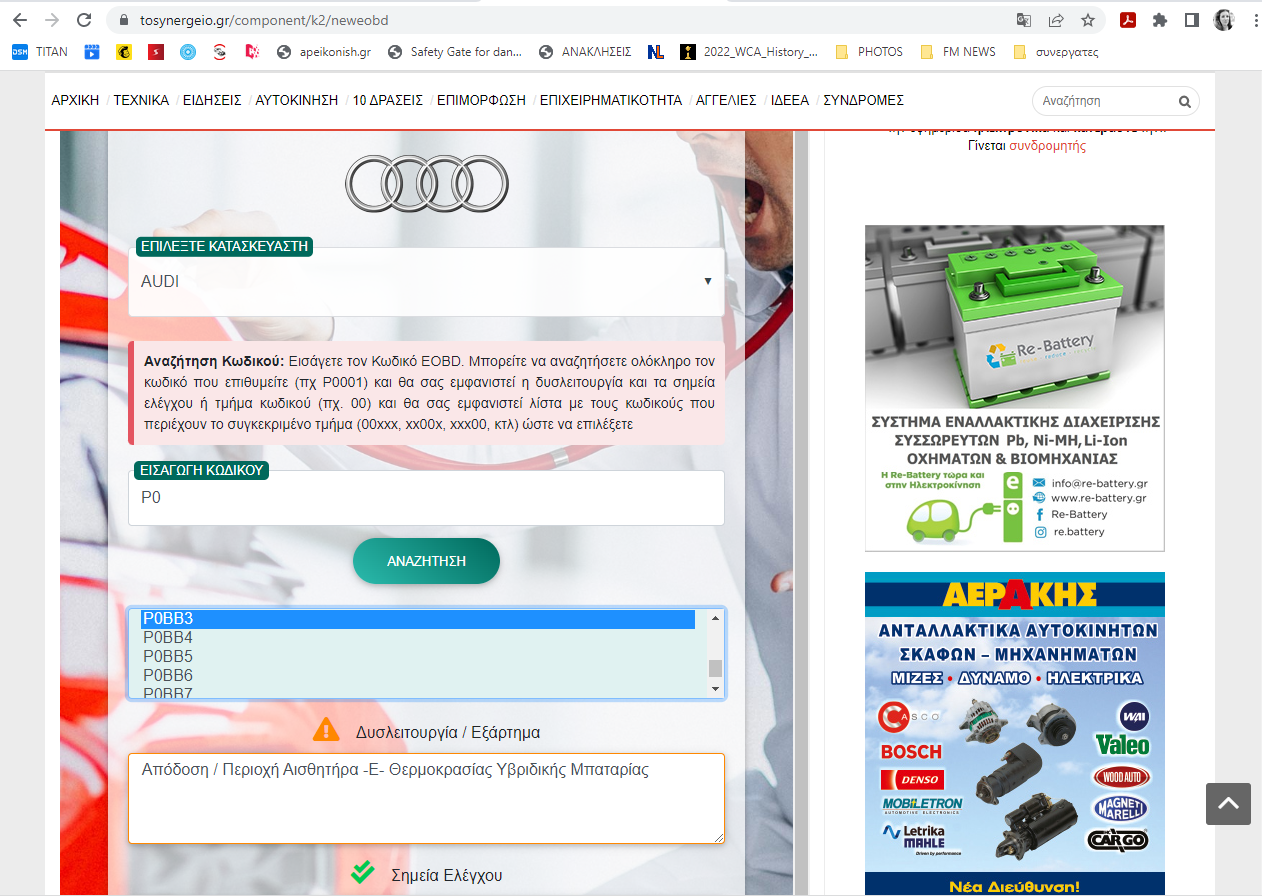Click the orange warning triangle icon
The height and width of the screenshot is (896, 1262).
click(326, 730)
